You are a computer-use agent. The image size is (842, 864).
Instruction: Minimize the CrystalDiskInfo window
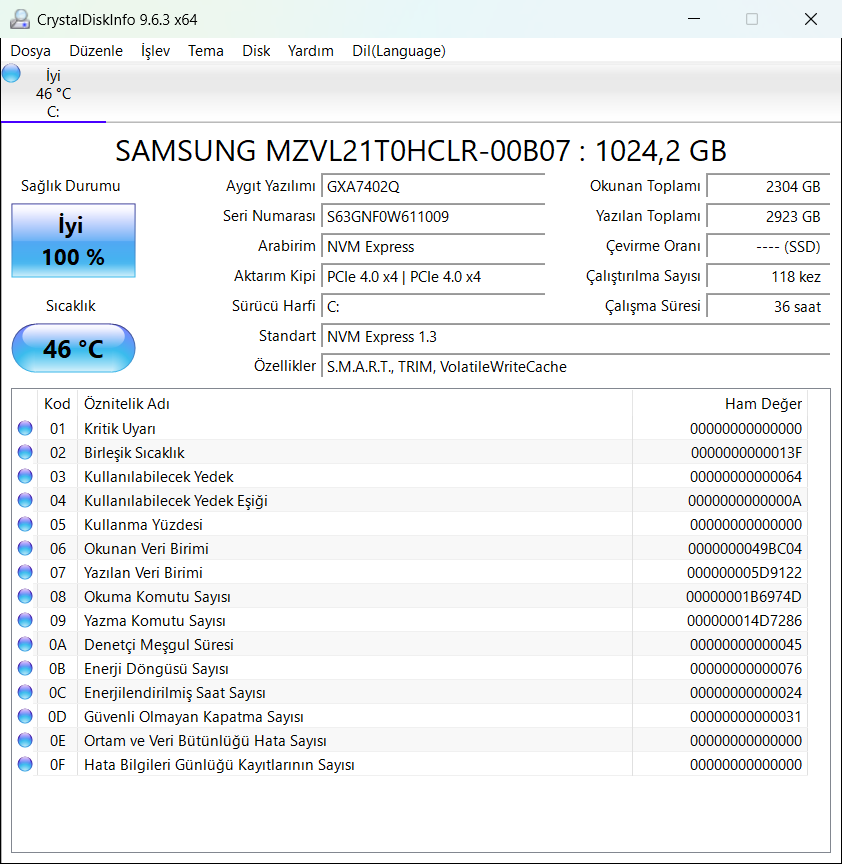coord(694,19)
